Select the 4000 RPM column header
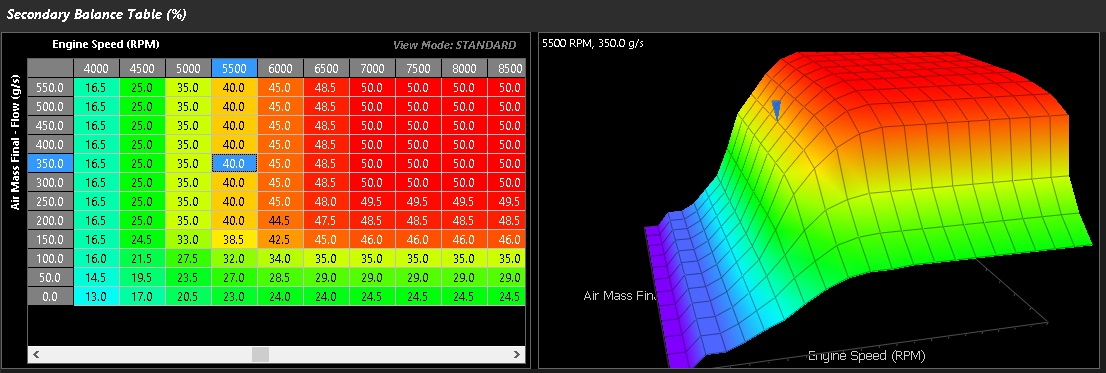 [x=97, y=68]
